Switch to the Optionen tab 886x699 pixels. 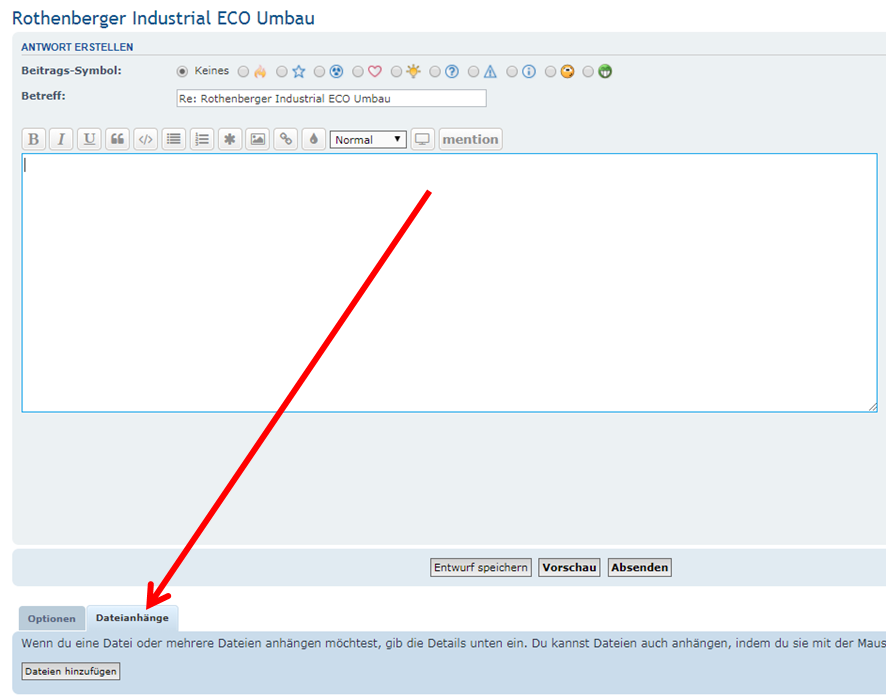tap(52, 619)
